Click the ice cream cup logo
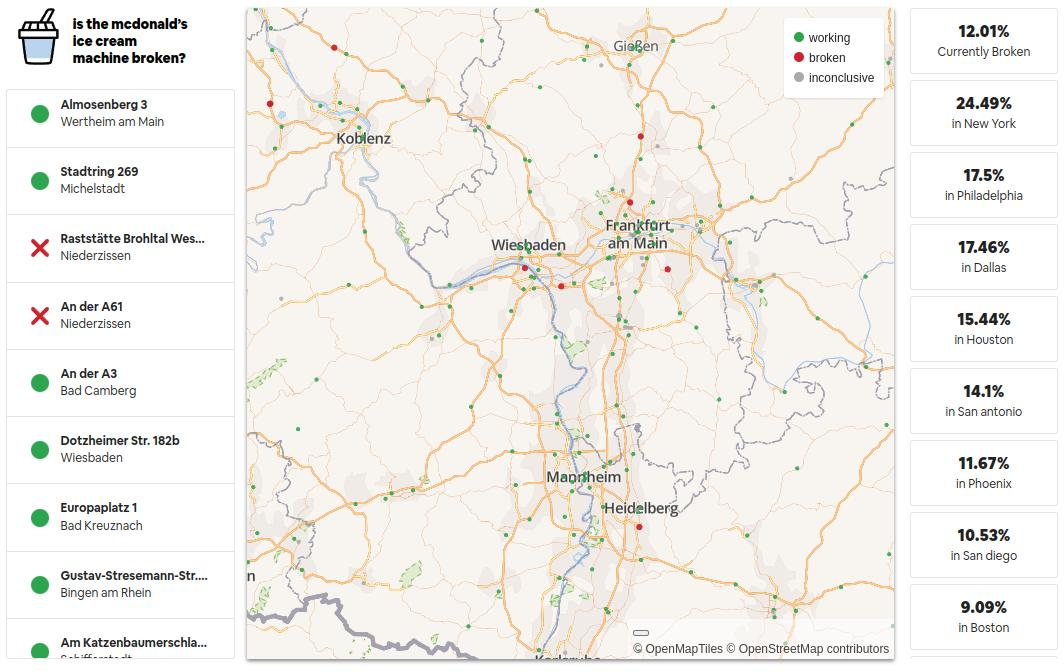 click(39, 37)
